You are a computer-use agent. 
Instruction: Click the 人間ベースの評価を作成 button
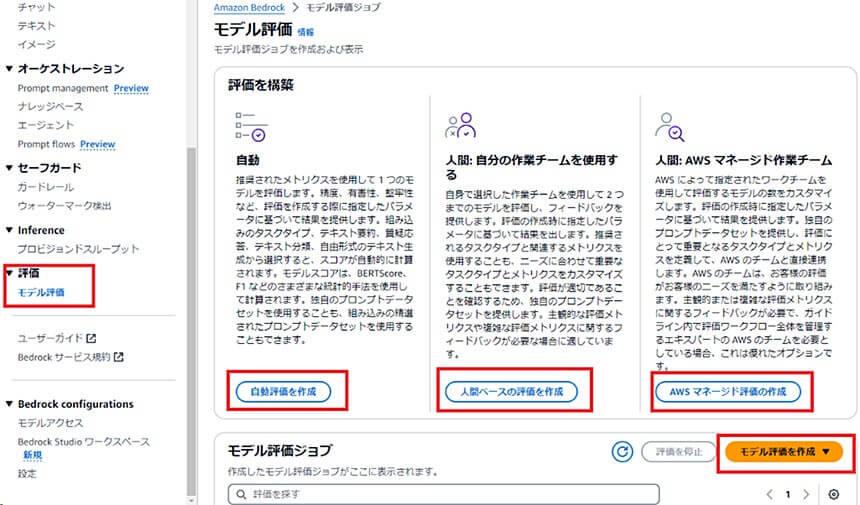click(511, 391)
